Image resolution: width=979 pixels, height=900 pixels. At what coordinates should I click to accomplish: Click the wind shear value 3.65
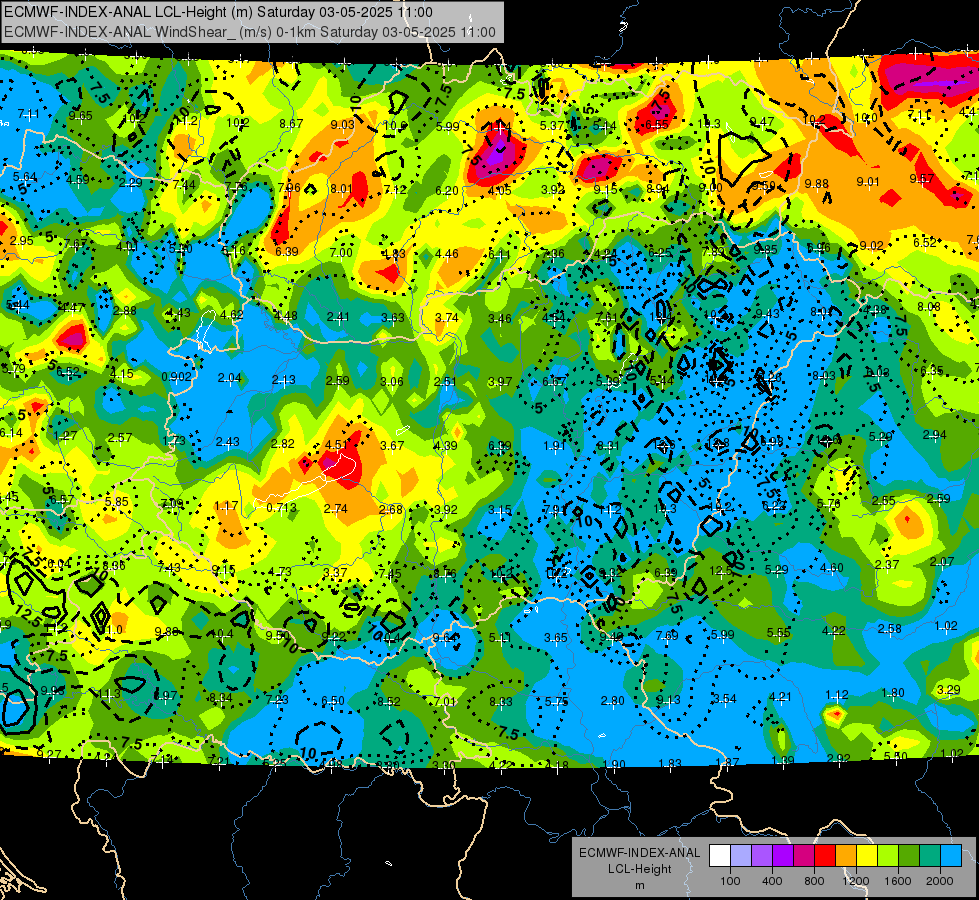[x=556, y=637]
